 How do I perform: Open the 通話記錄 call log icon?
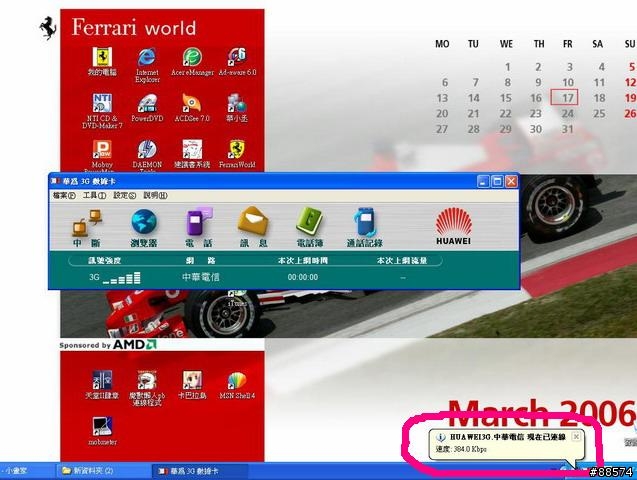(x=365, y=227)
